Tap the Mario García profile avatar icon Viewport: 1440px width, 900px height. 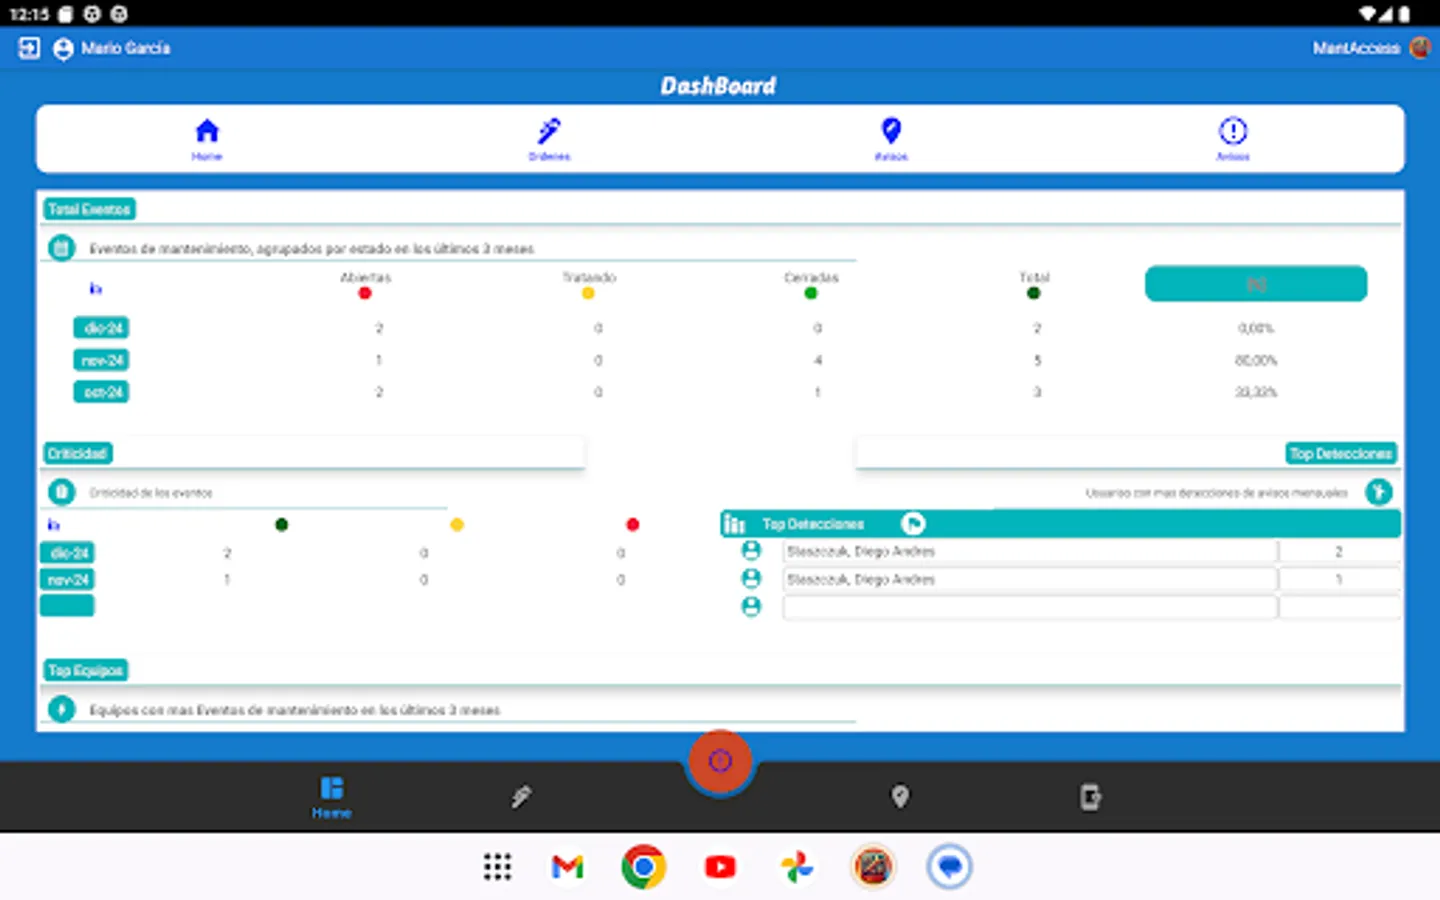[62, 48]
